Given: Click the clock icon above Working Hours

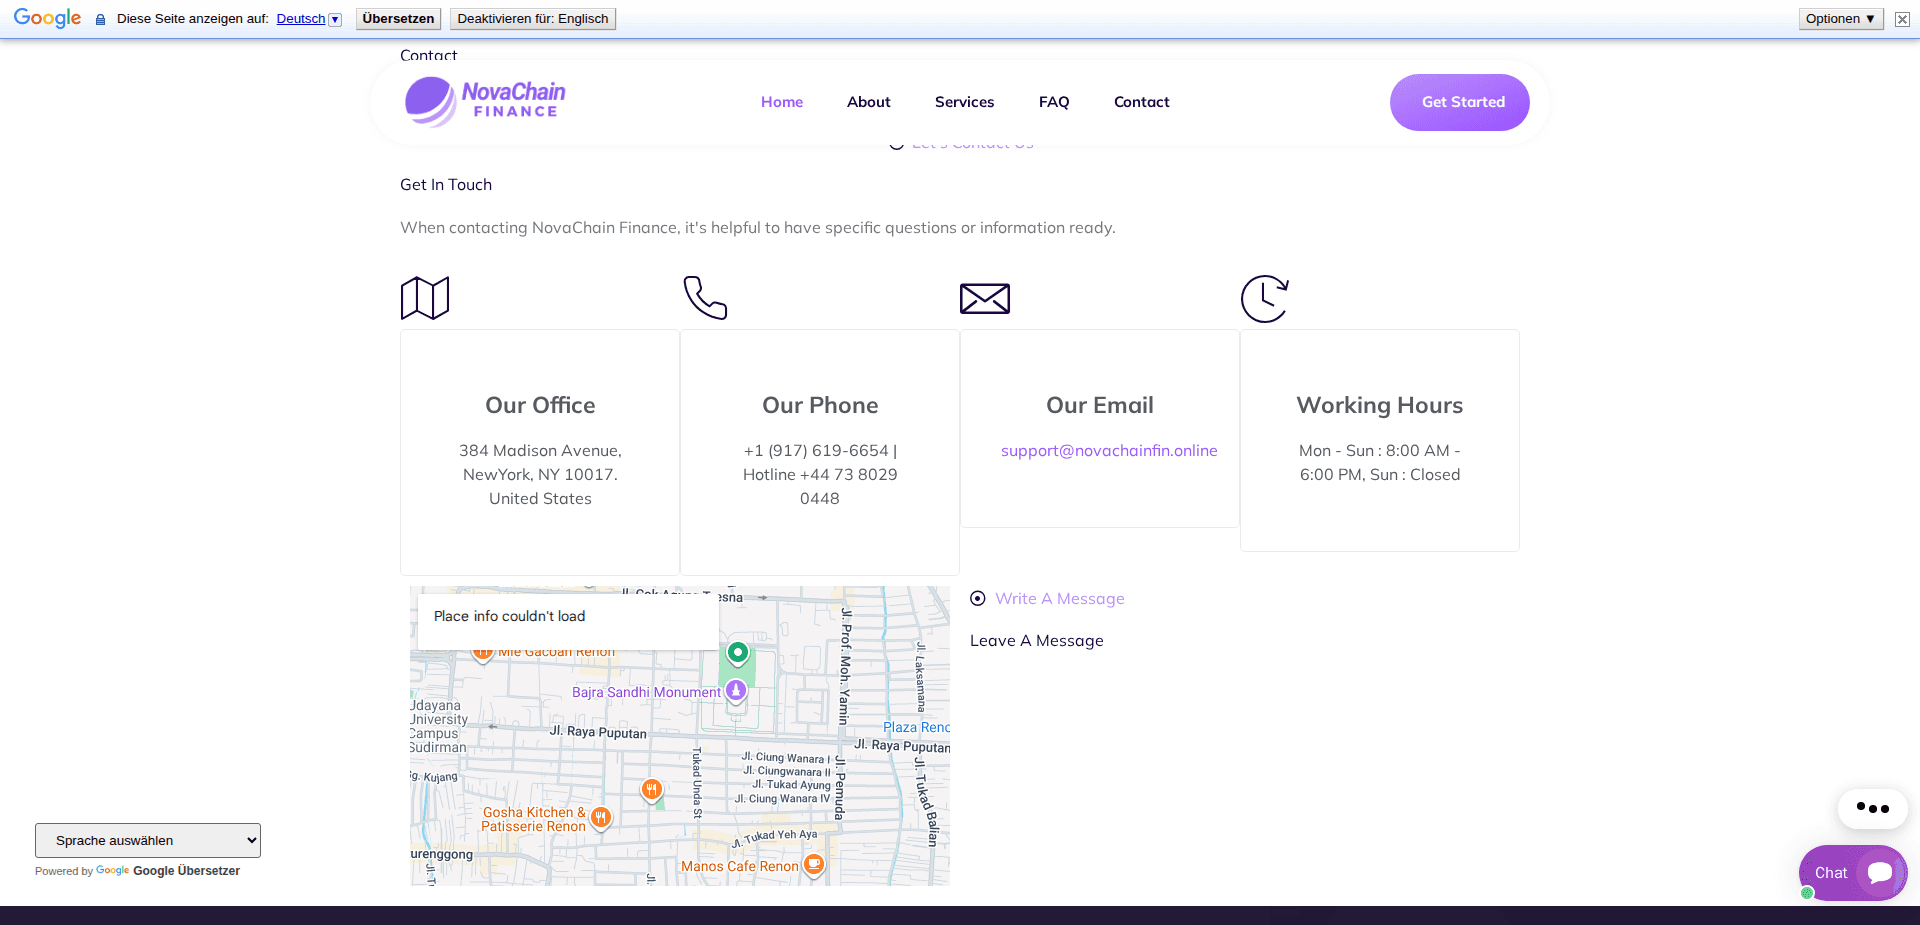Looking at the screenshot, I should (1265, 297).
